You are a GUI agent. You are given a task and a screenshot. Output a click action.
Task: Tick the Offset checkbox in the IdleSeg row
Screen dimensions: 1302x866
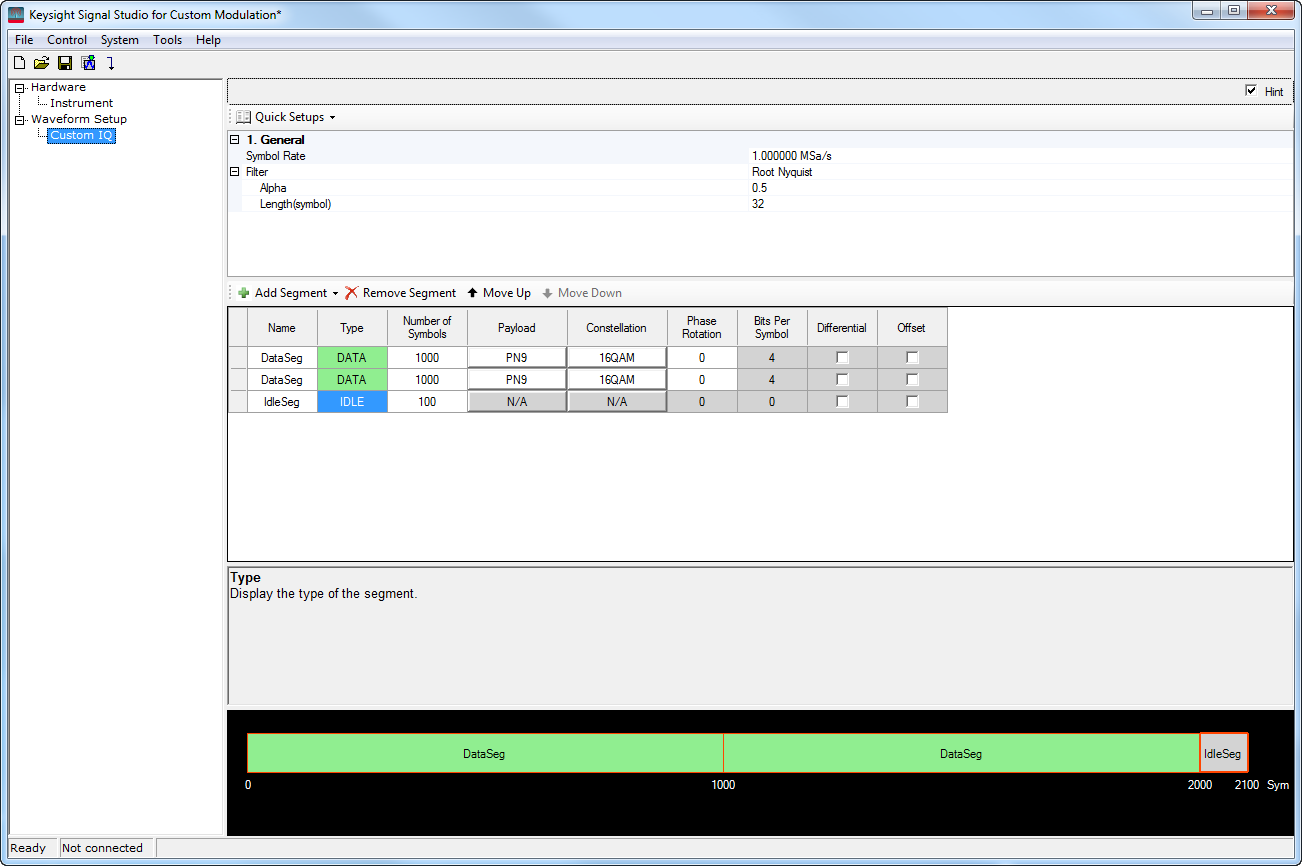click(912, 401)
